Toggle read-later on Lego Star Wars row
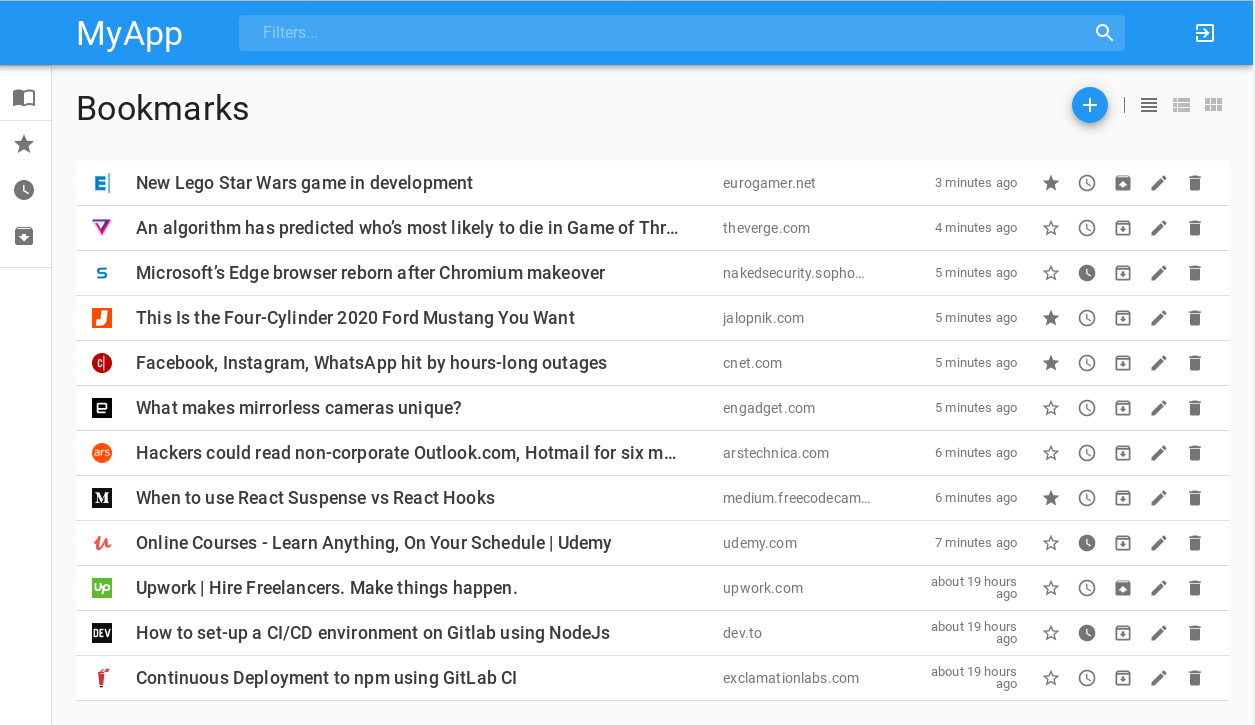The height and width of the screenshot is (725, 1255). [x=1087, y=183]
